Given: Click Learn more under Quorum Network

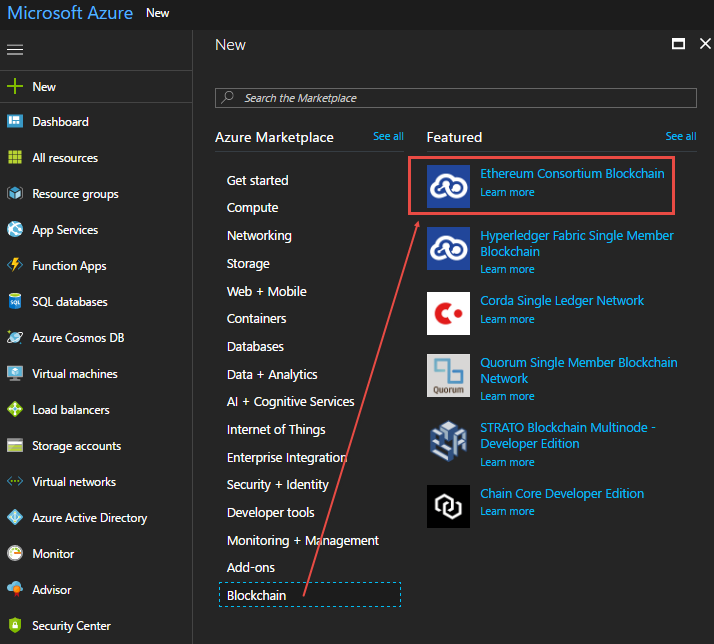Looking at the screenshot, I should [507, 396].
